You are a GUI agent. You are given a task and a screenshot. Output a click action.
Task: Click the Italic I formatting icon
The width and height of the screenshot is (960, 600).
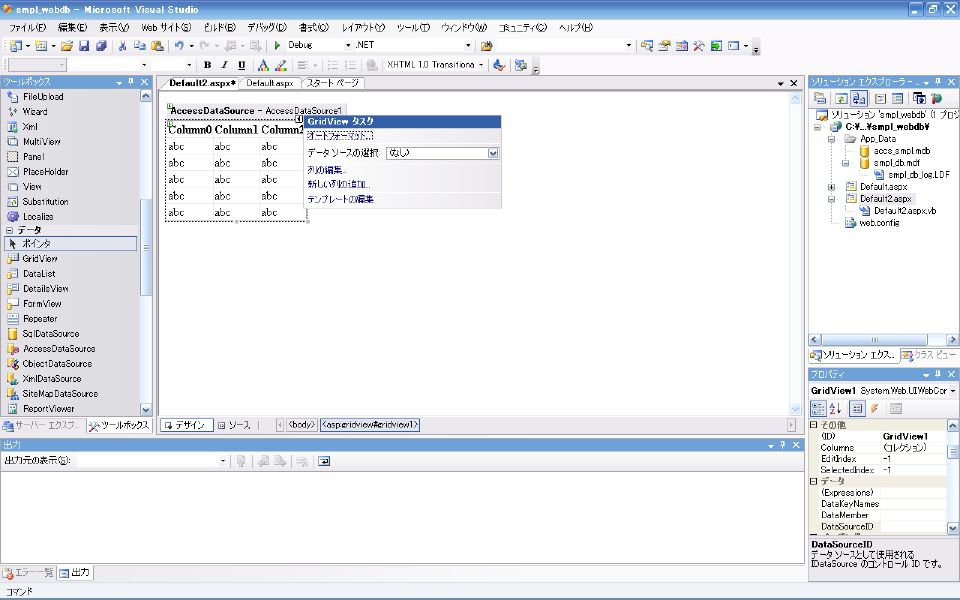[x=225, y=65]
